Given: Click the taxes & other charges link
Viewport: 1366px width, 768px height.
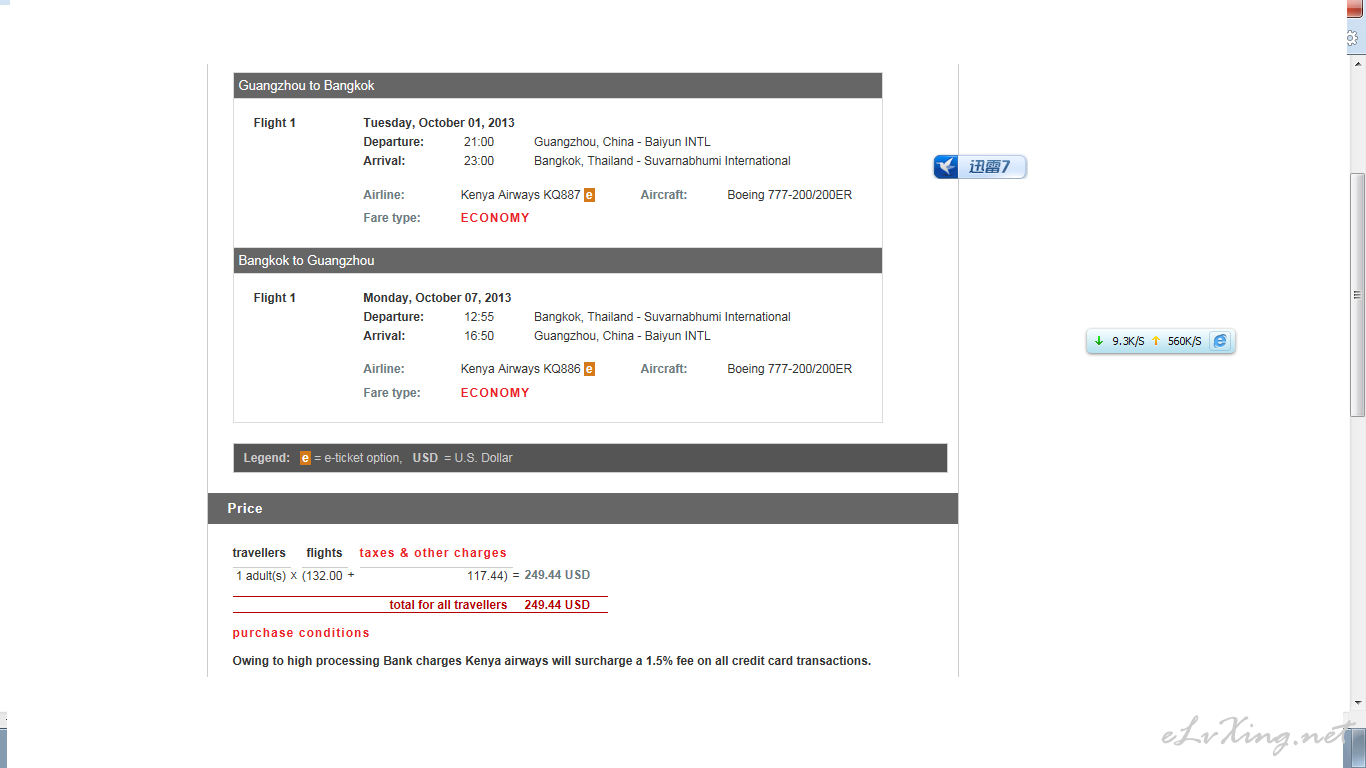Looking at the screenshot, I should coord(433,553).
